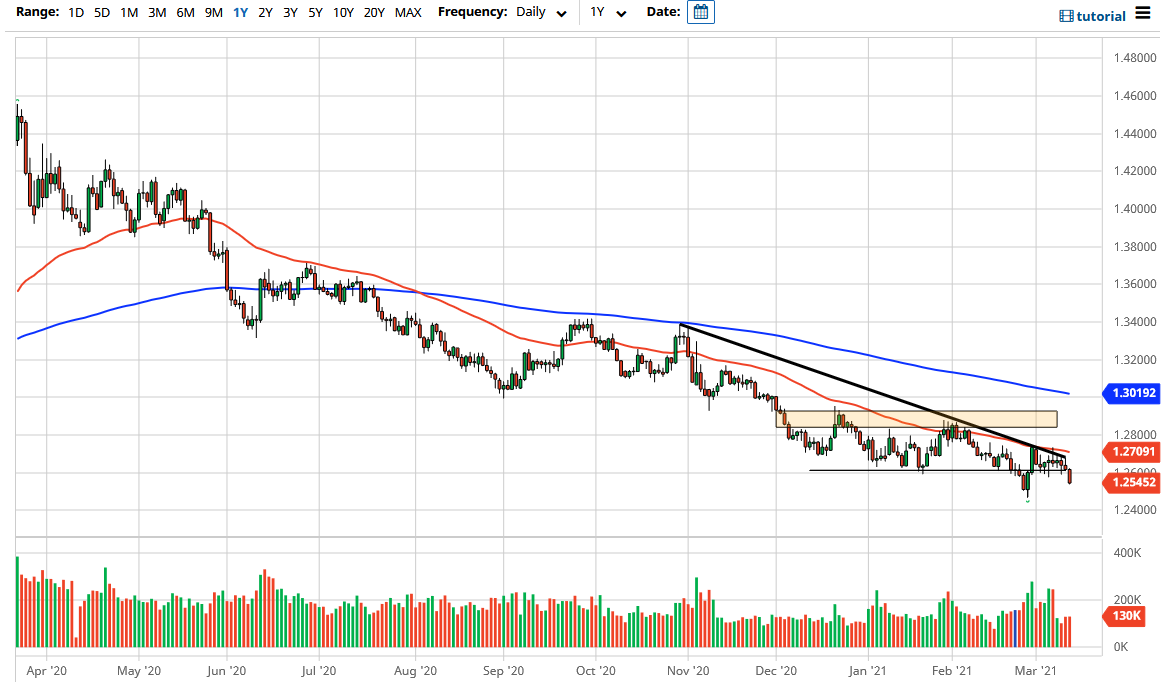
Task: Select the 1D range option
Action: click(75, 14)
